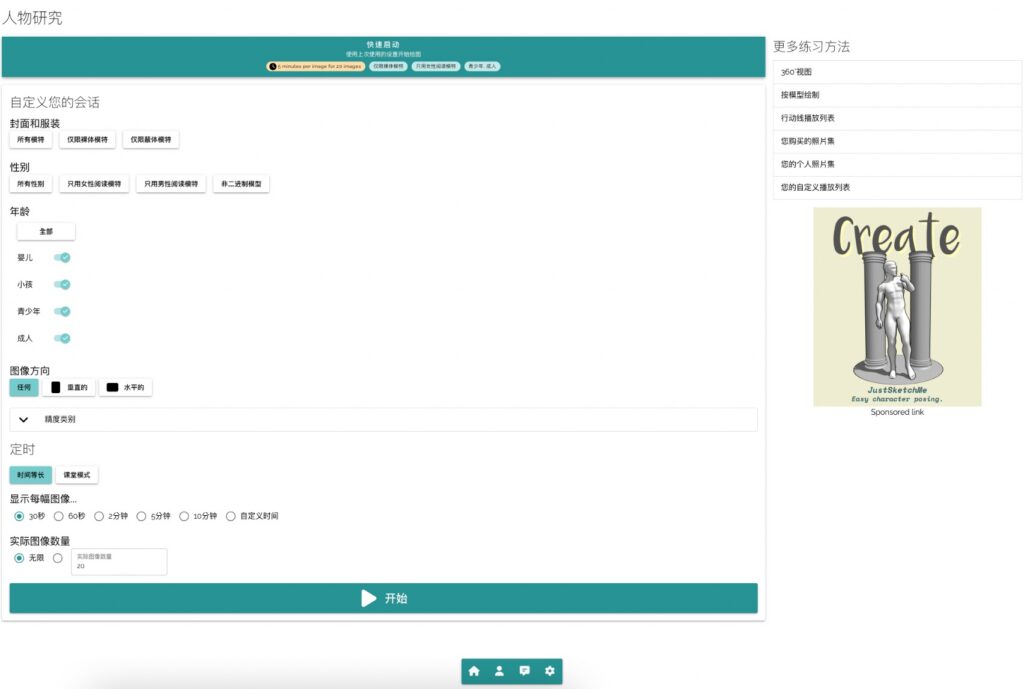
Task: Click the 仅限着装模特 clothing button
Action: tap(151, 140)
